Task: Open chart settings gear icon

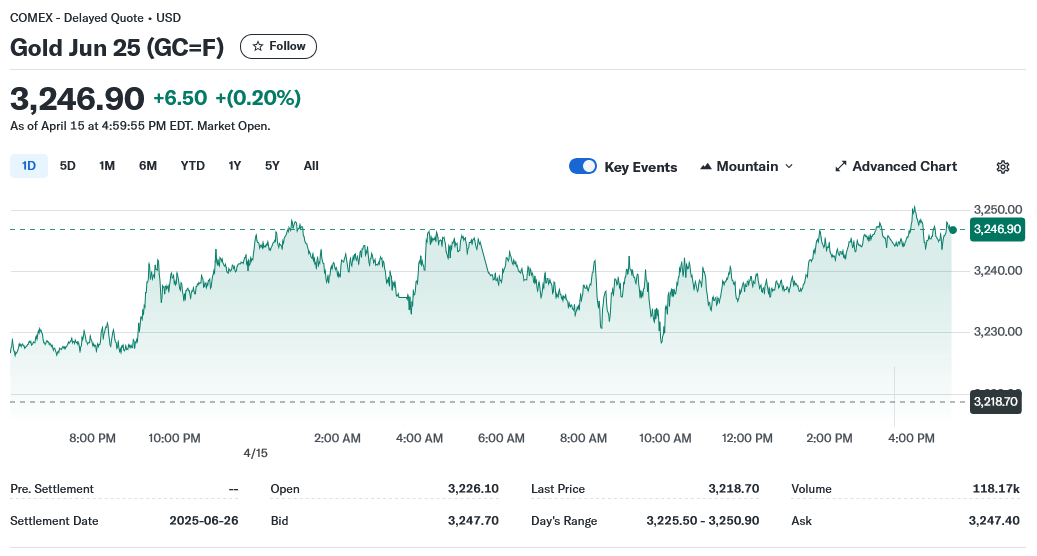Action: point(1003,167)
